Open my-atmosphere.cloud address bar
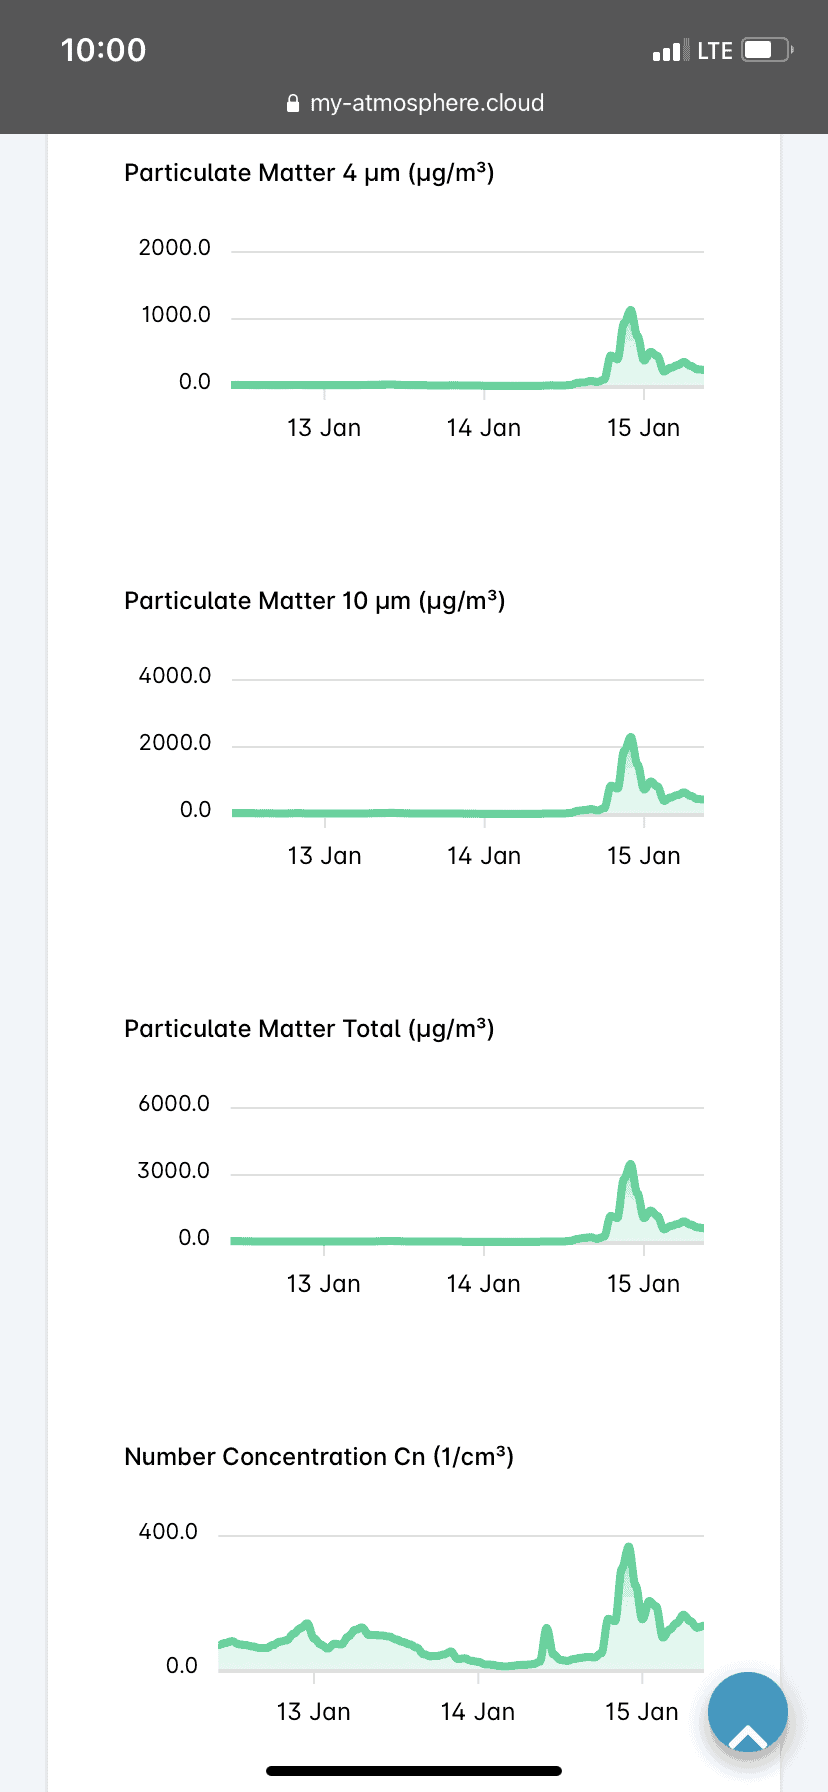Image resolution: width=828 pixels, height=1792 pixels. [x=414, y=103]
